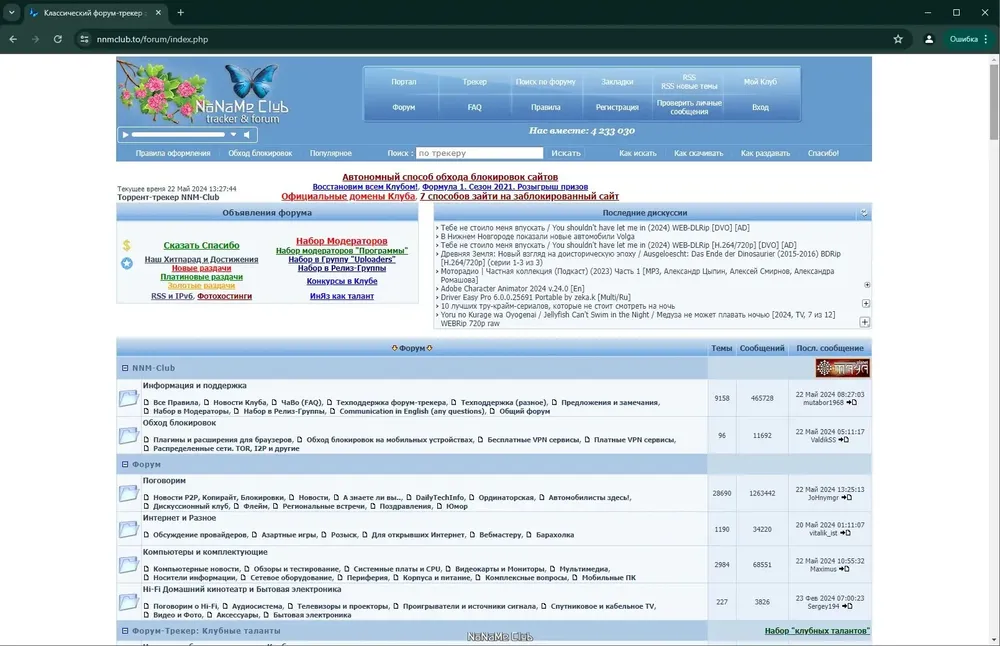The width and height of the screenshot is (1000, 646).
Task: Open Мой Клуб menu item
Action: [760, 82]
